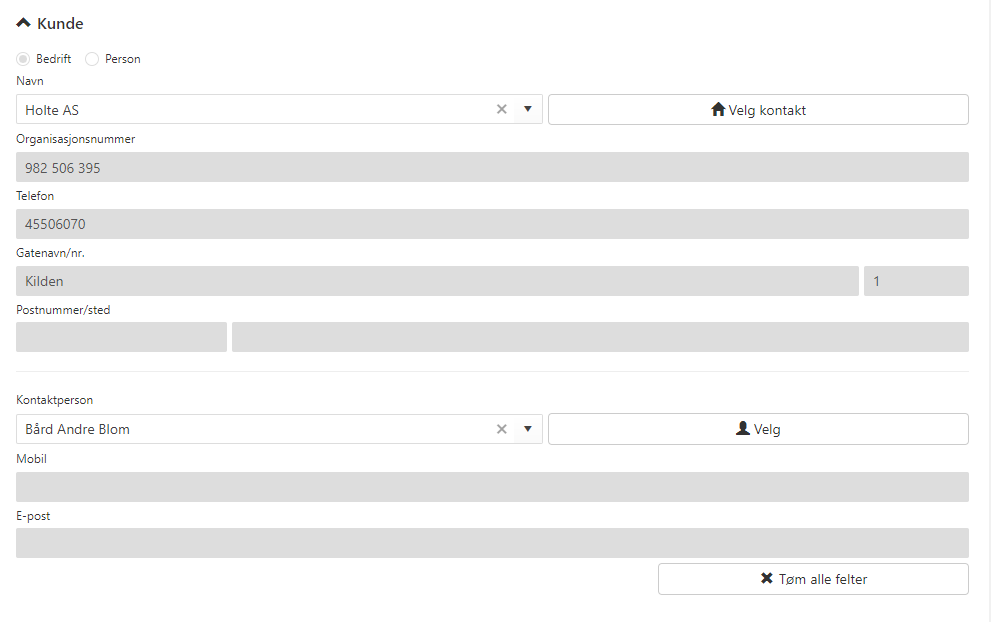Select the Bedrift radio button
Viewport: 991px width, 624px height.
(x=23, y=59)
